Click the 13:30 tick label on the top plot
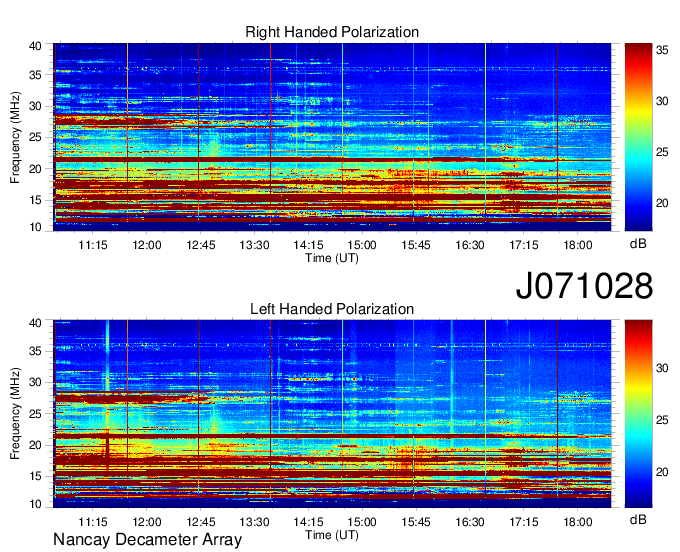Screen dimensions: 680x552 (x=255, y=245)
